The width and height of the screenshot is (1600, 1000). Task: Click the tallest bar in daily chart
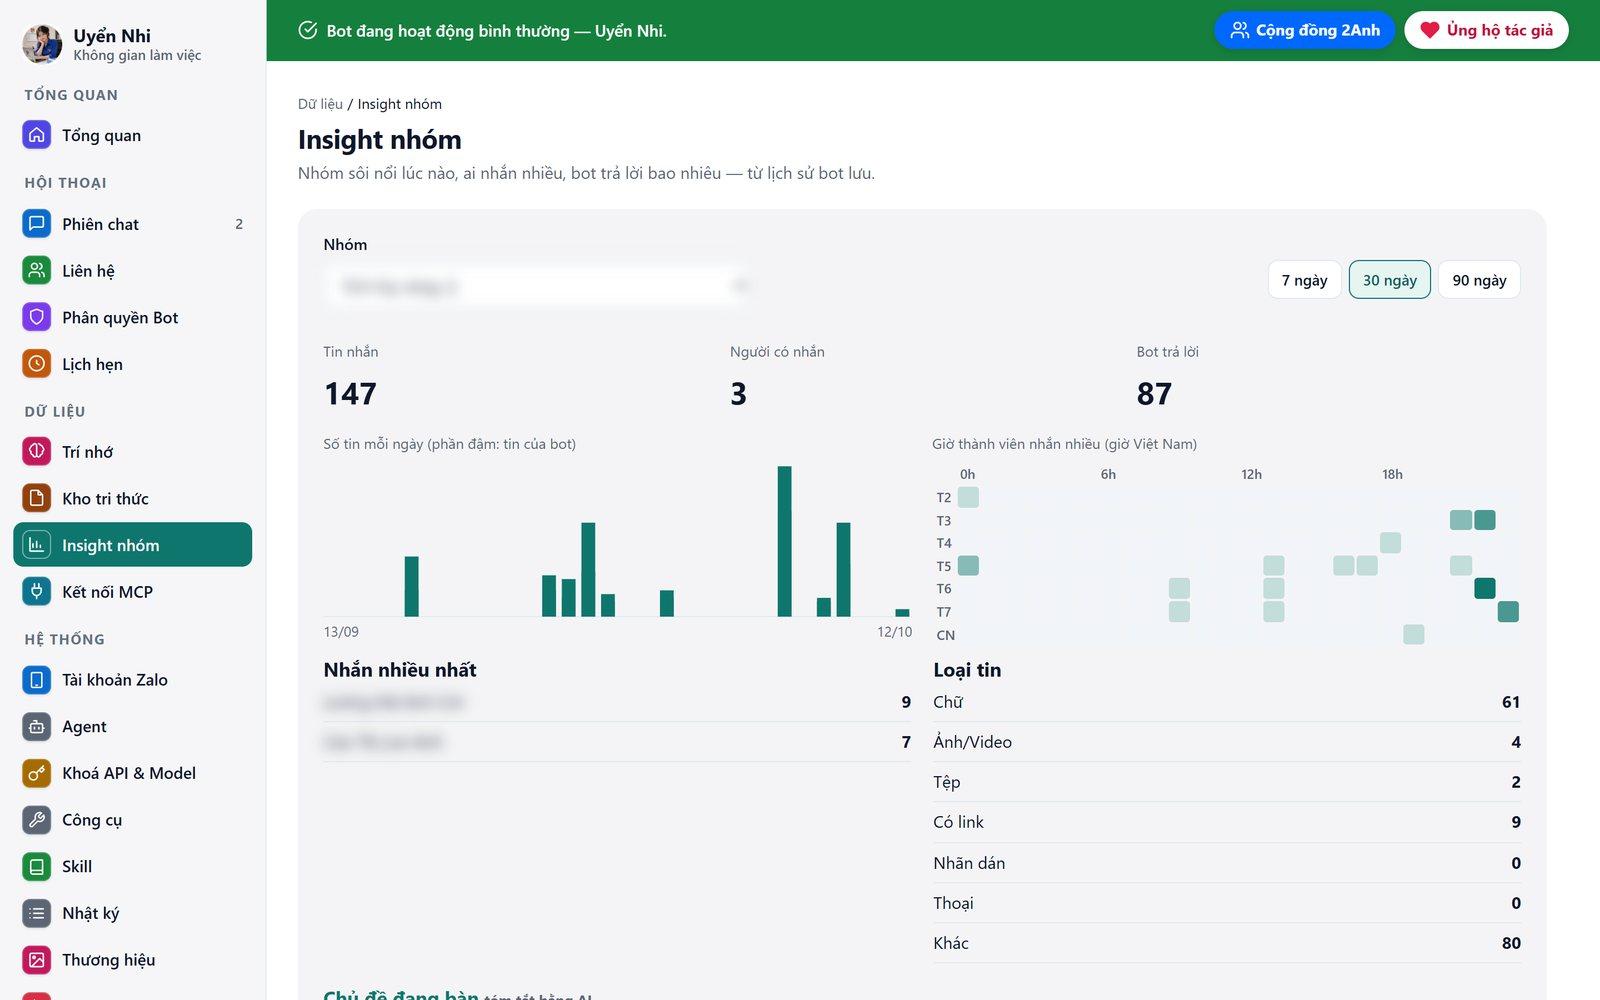(785, 541)
